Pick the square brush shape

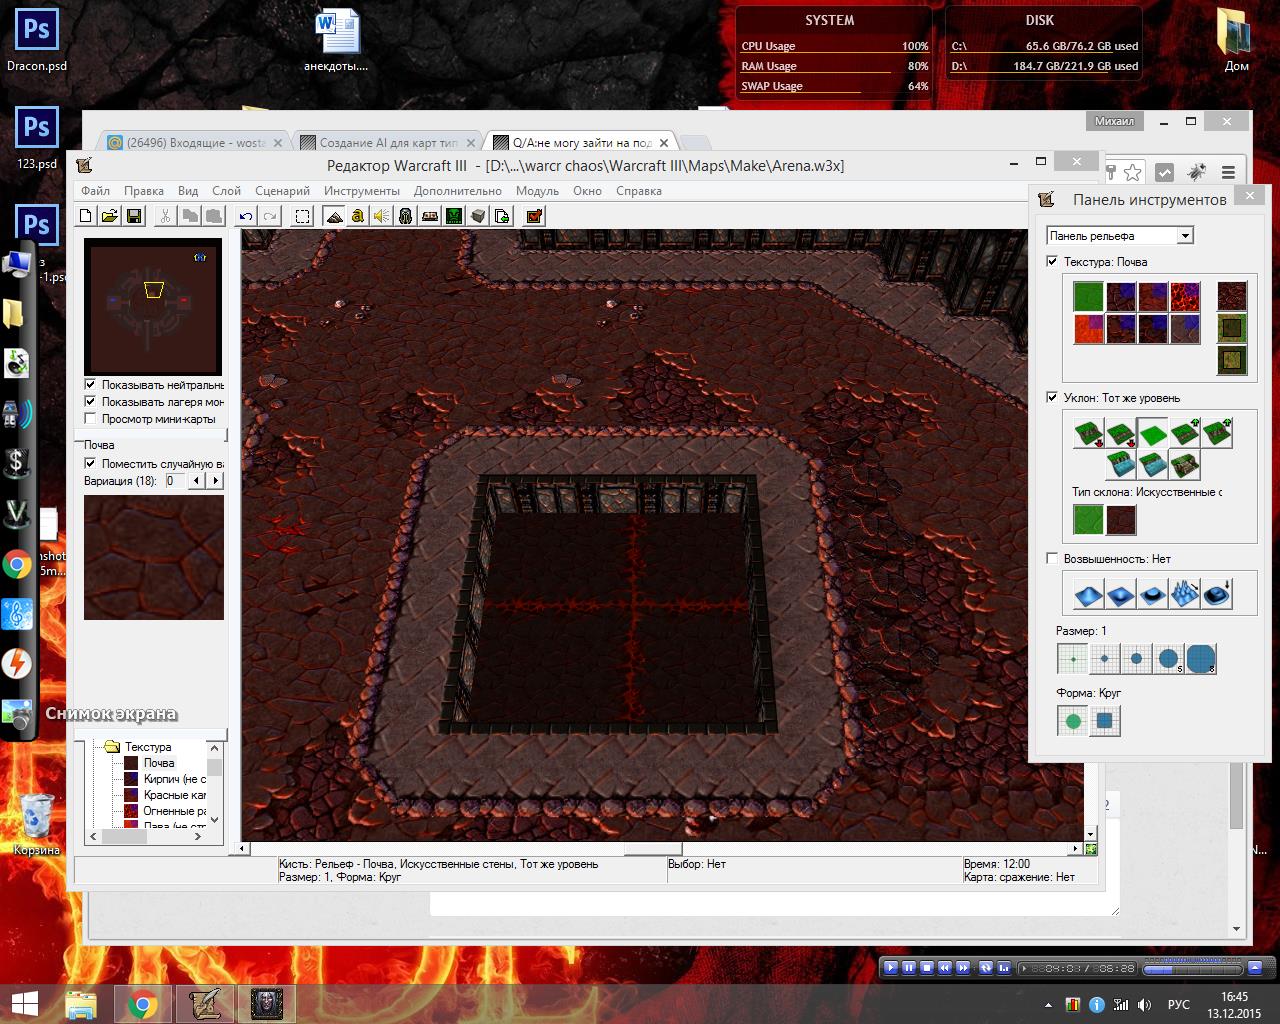point(1105,720)
